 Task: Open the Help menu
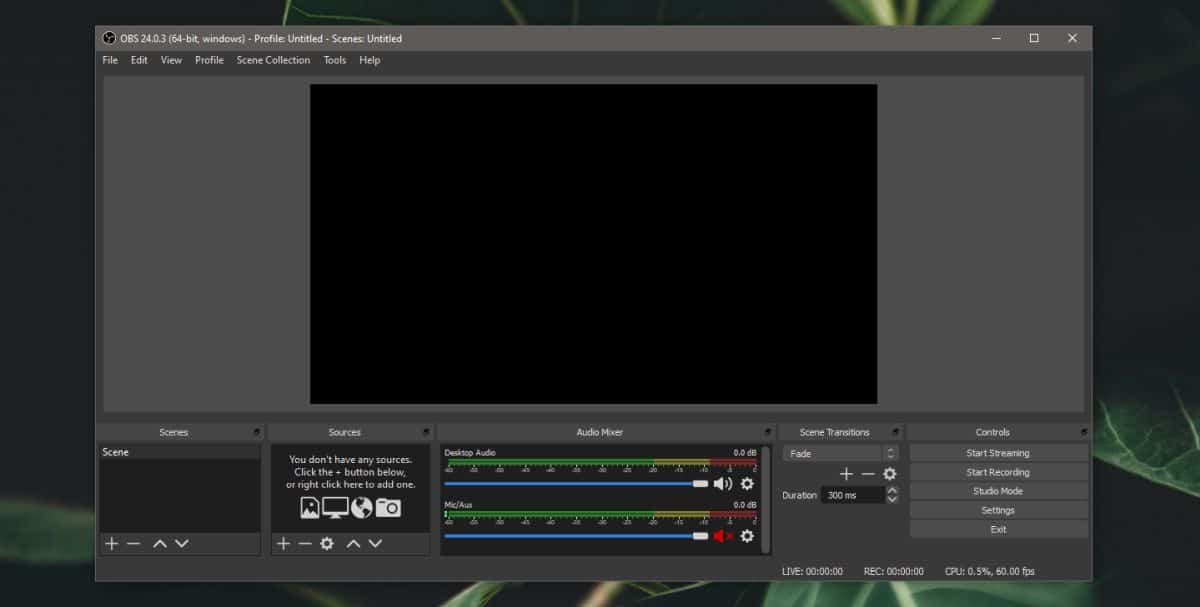[370, 60]
